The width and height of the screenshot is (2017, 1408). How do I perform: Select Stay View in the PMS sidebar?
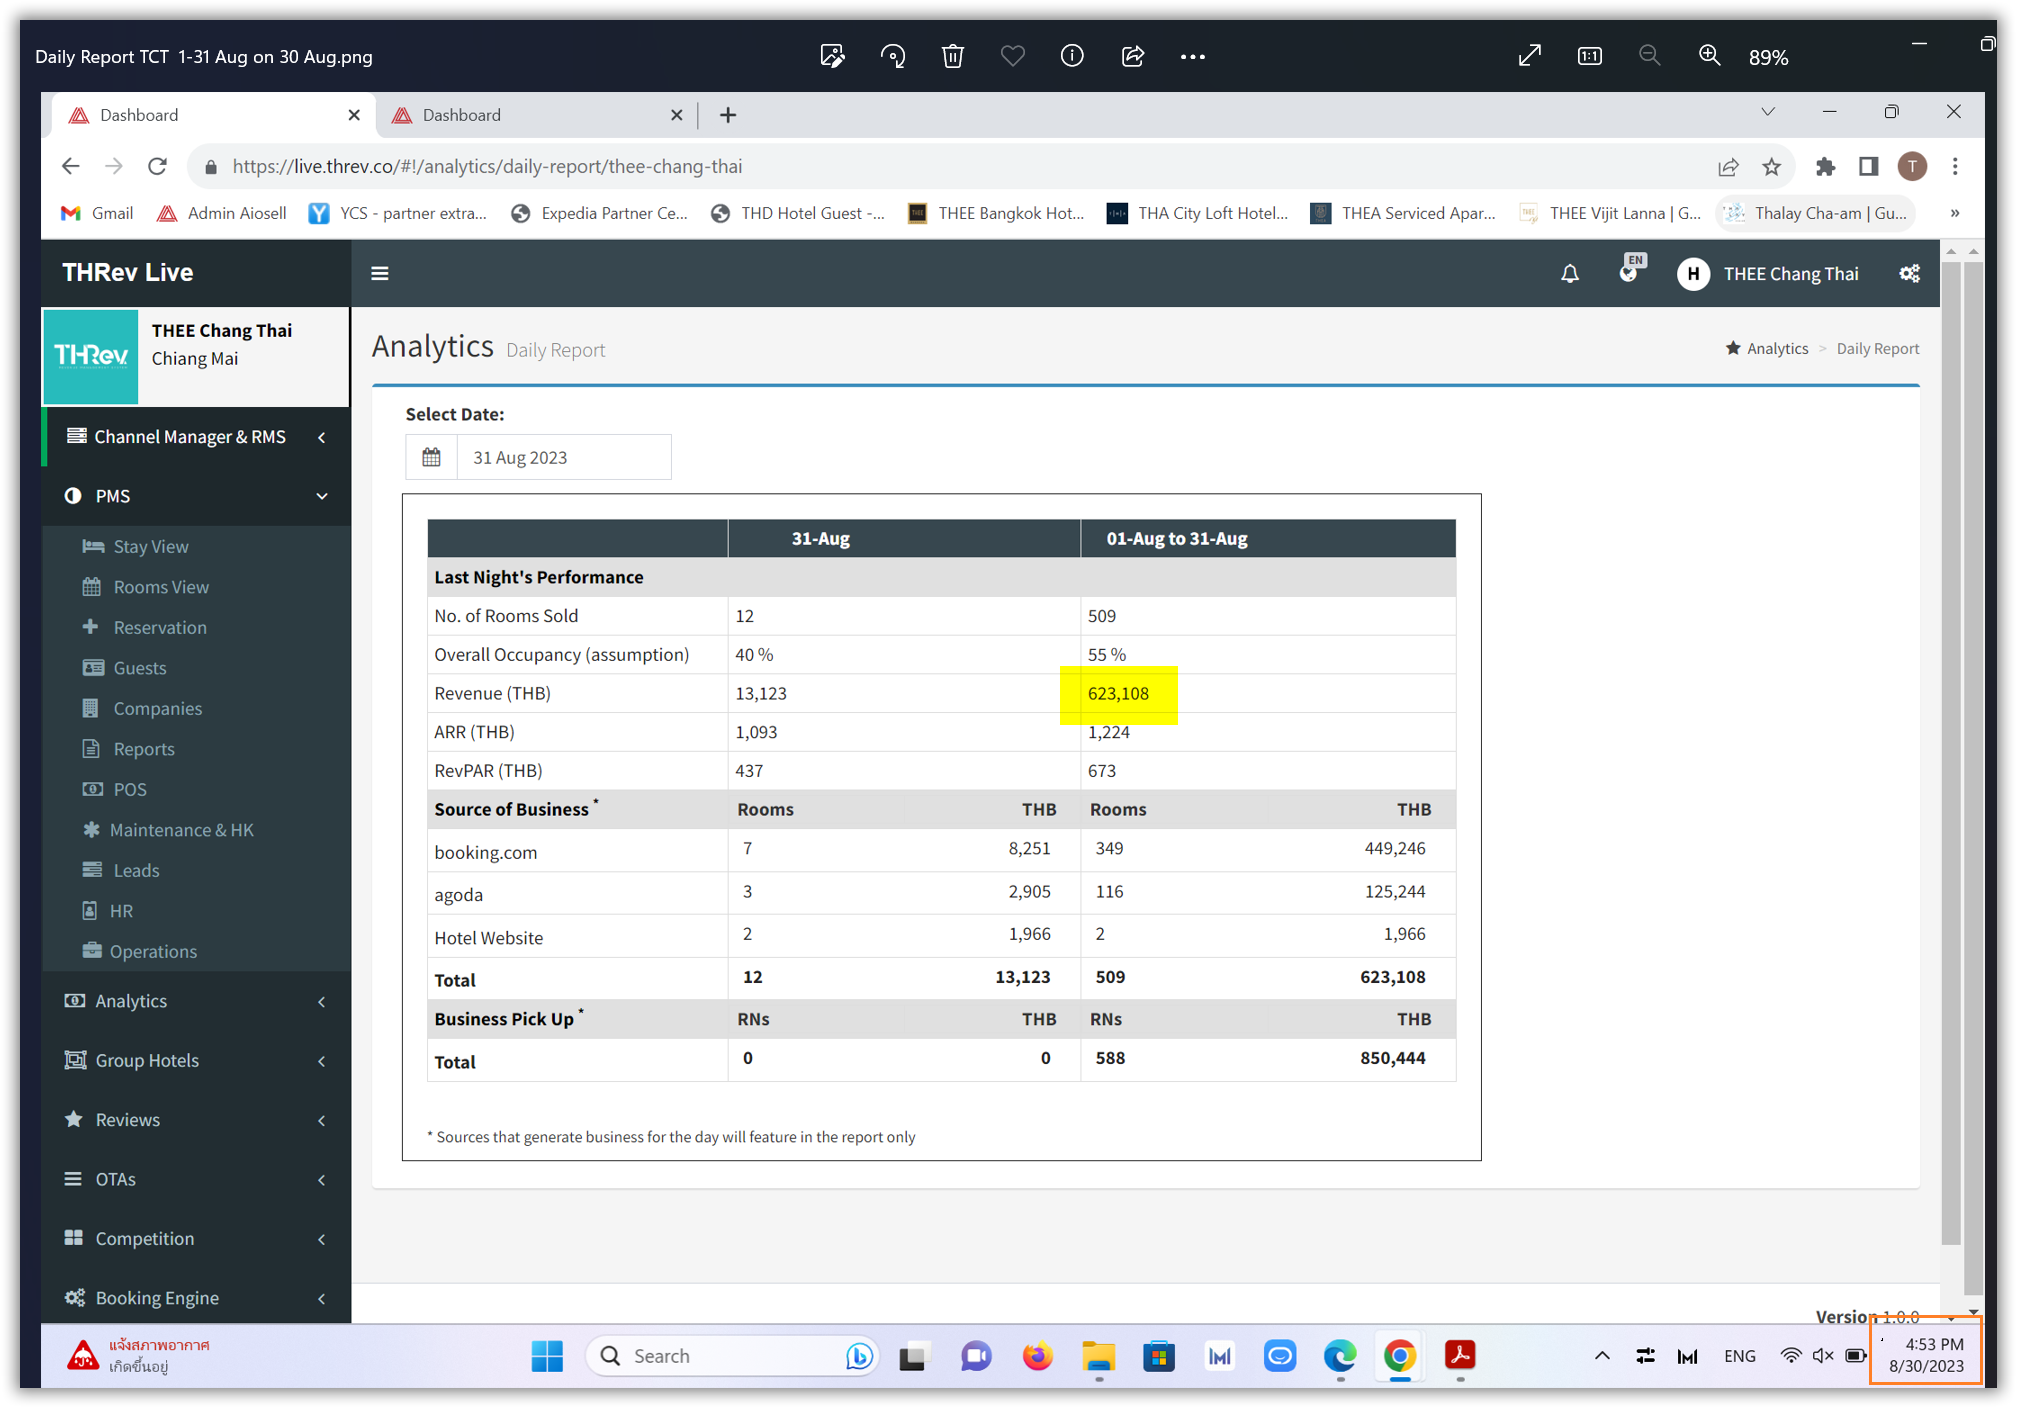(x=151, y=546)
